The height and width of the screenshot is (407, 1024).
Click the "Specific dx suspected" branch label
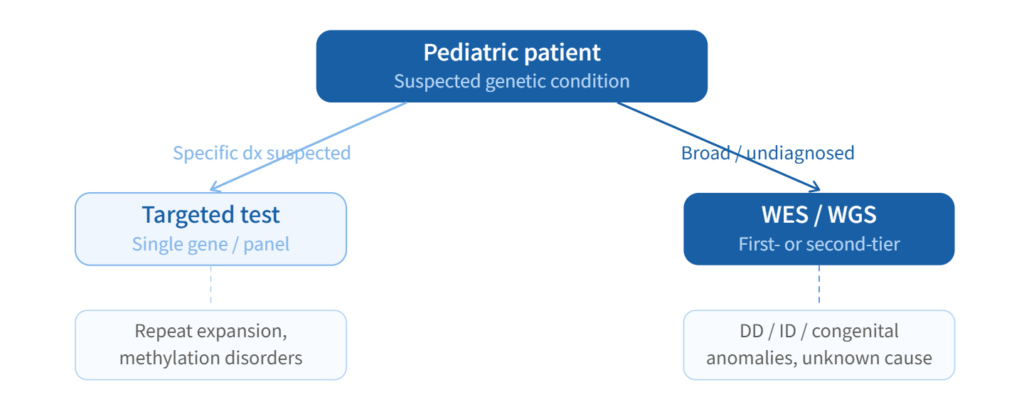[x=262, y=153]
